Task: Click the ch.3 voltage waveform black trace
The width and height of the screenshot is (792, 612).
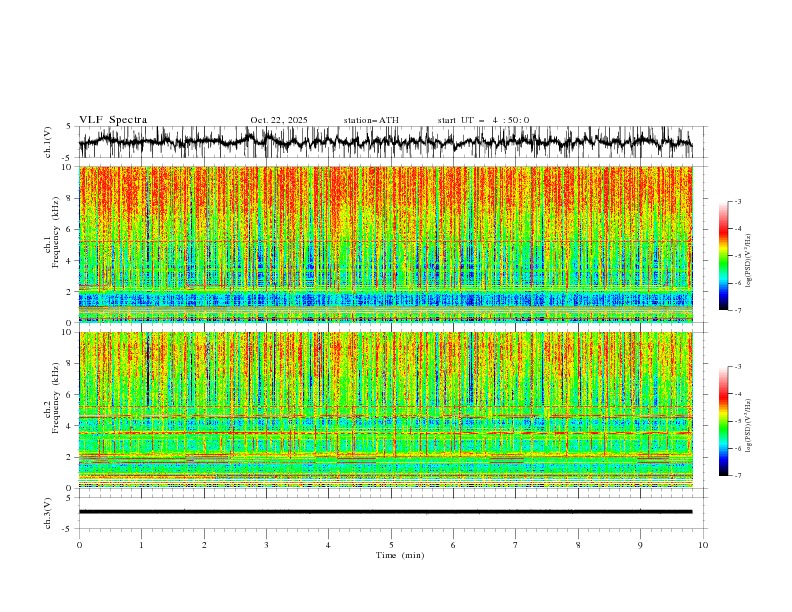Action: pos(385,512)
